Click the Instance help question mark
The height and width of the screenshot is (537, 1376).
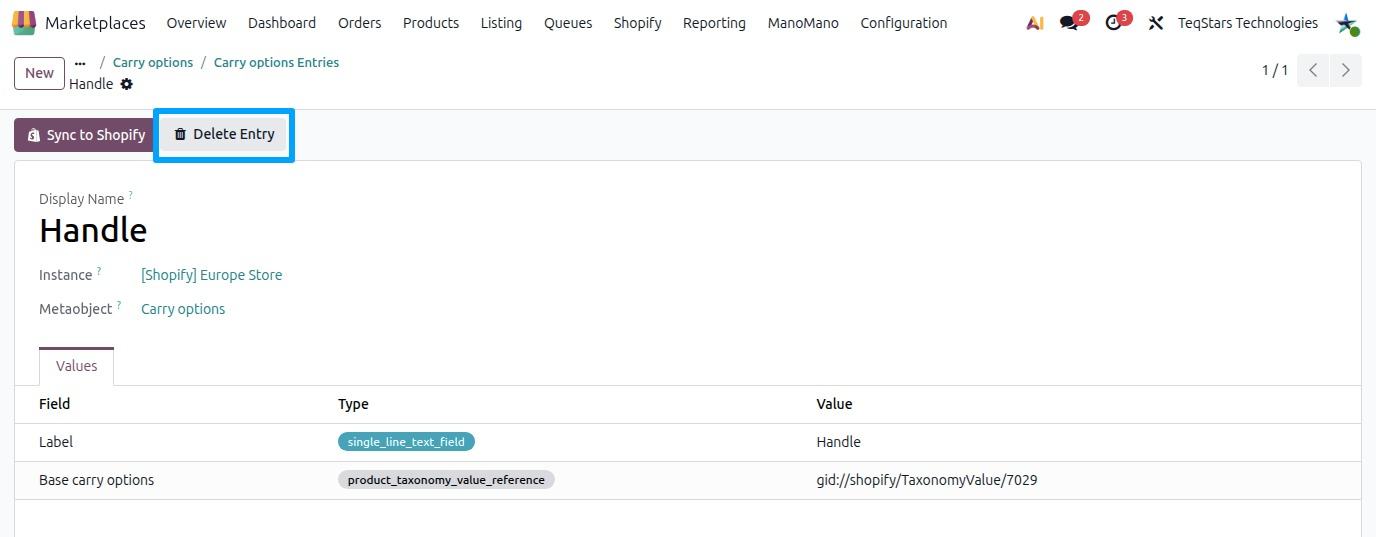(x=99, y=271)
